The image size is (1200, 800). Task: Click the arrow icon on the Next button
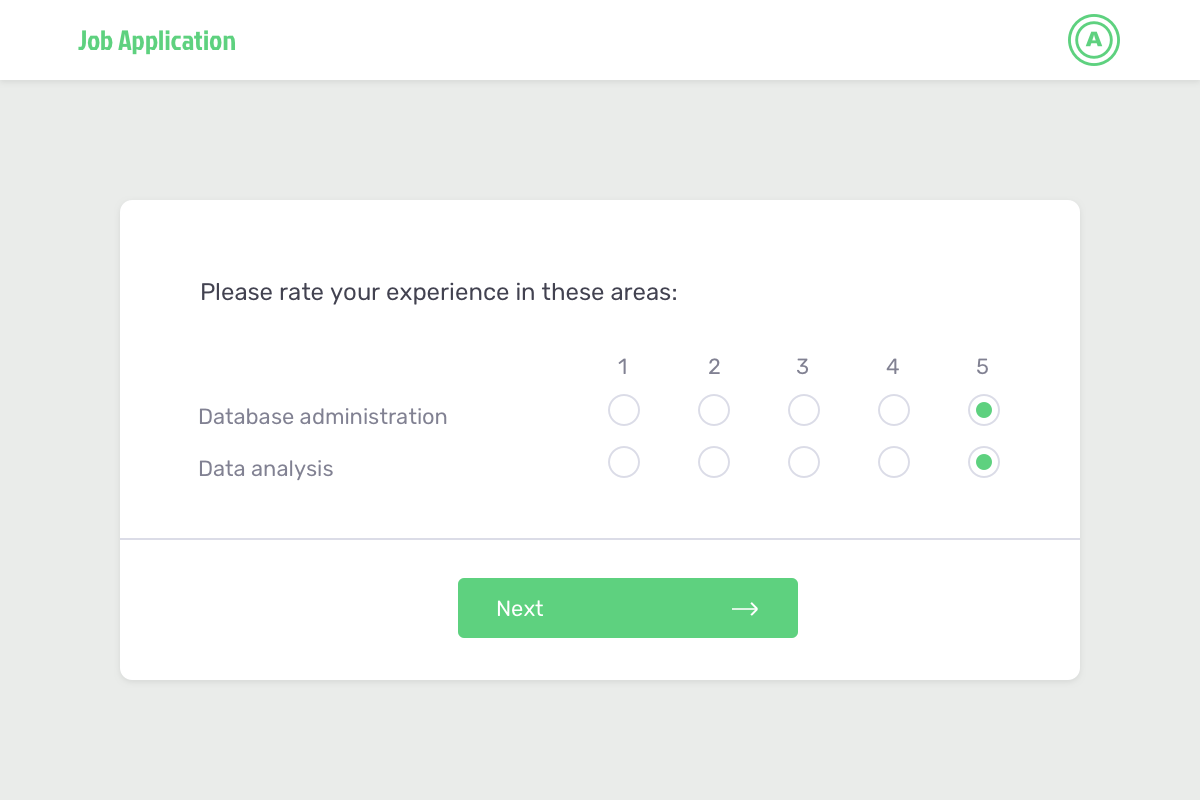tap(745, 608)
